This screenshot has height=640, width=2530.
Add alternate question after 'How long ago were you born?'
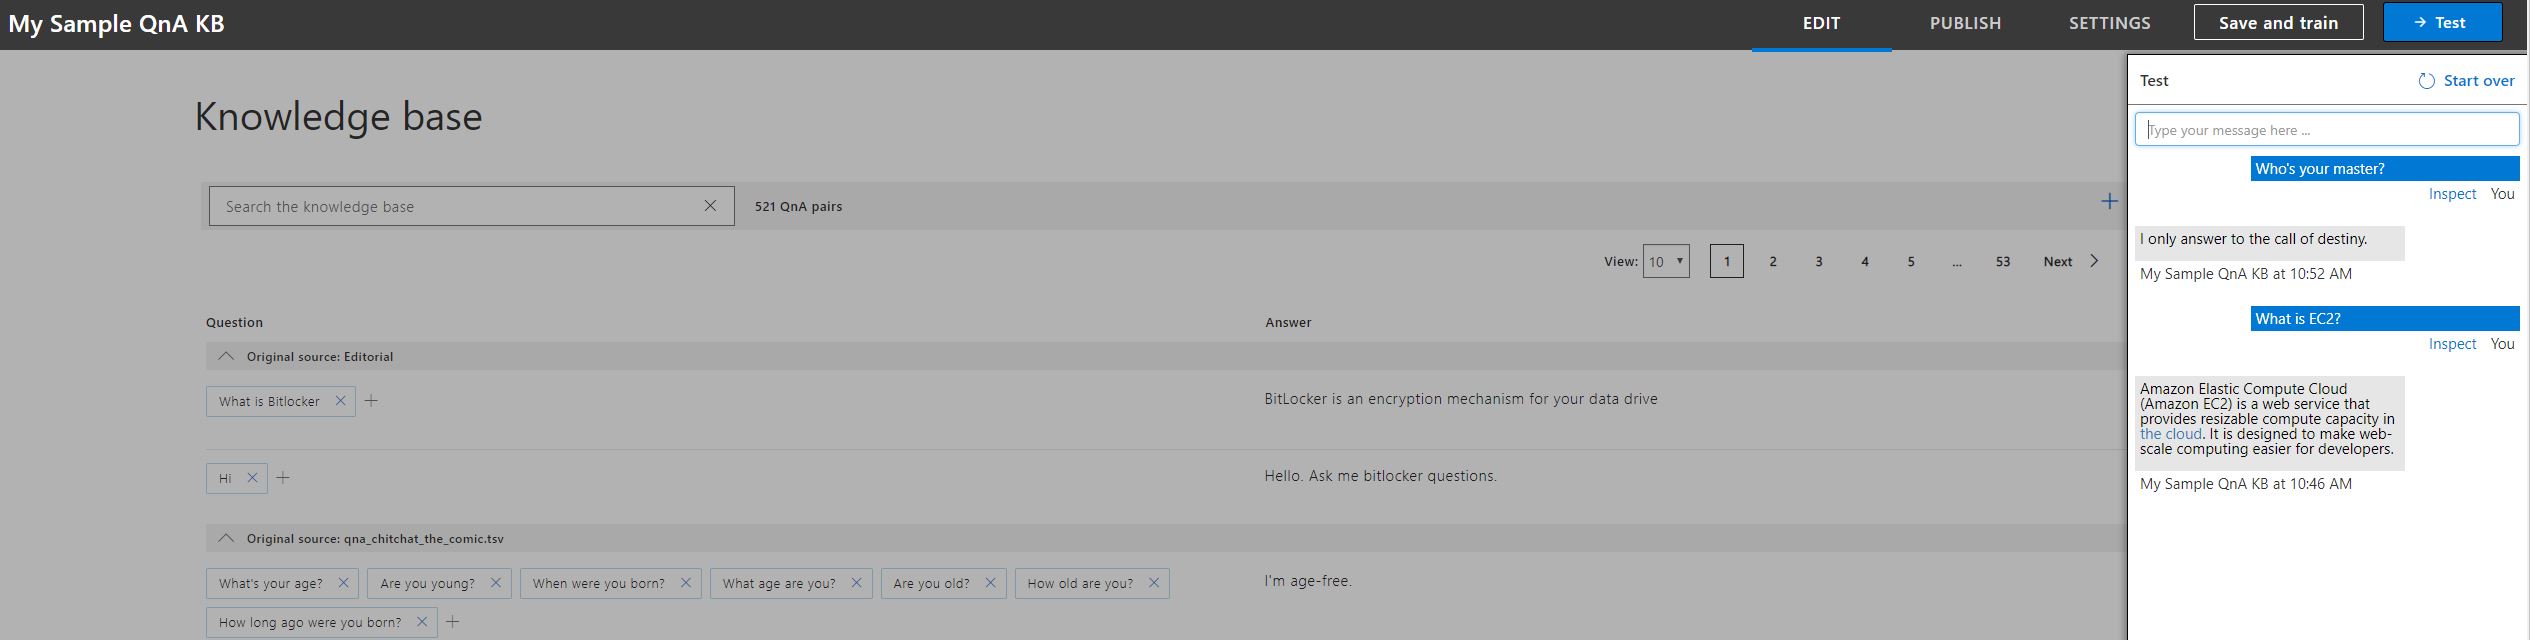tap(452, 622)
